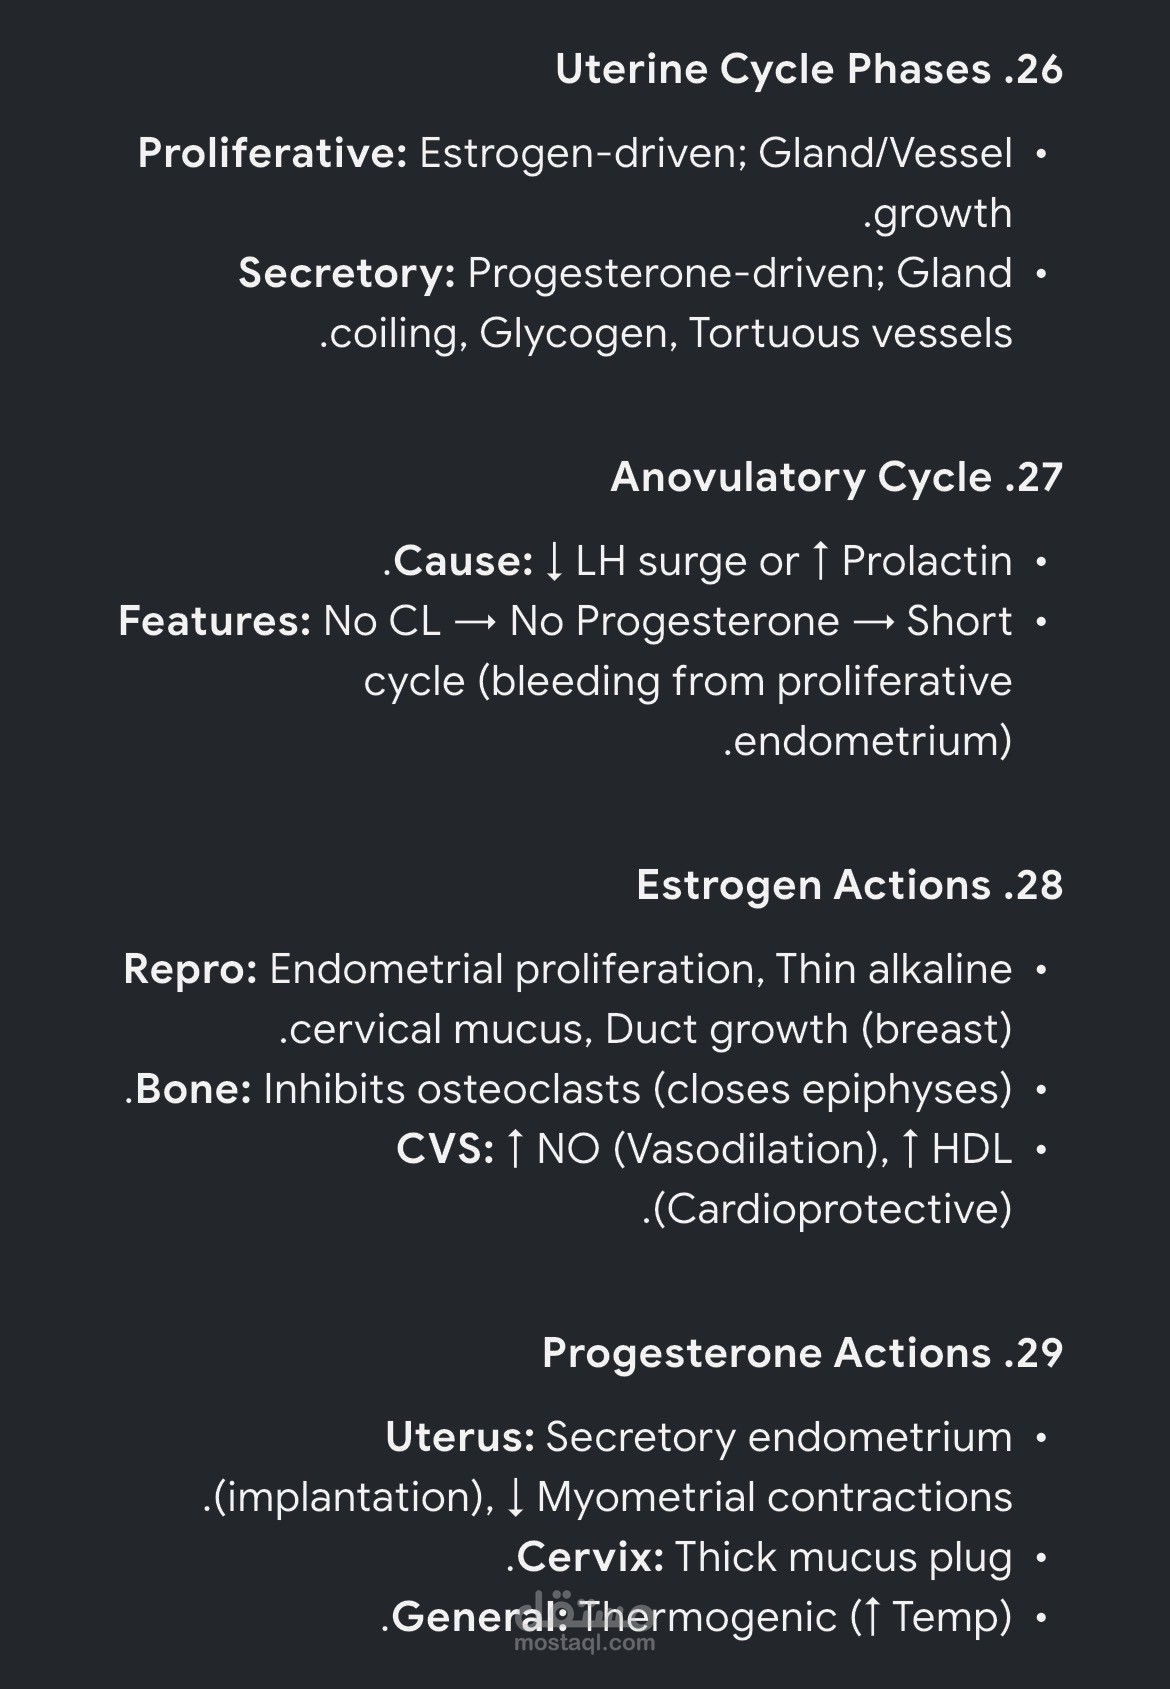Select the 'Cause:' bold label
1170x1689 pixels.
click(464, 561)
